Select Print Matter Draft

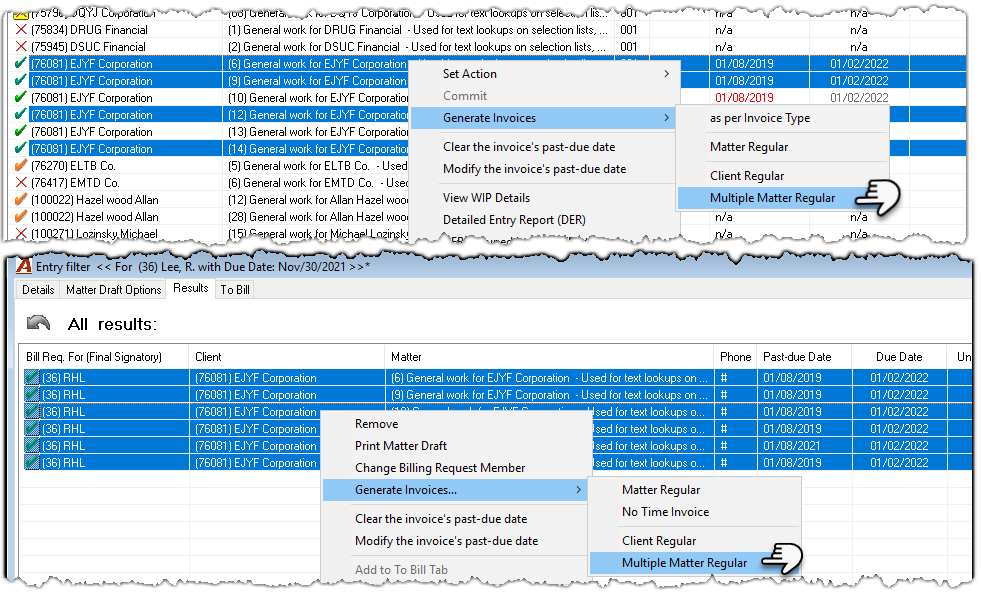pos(400,445)
